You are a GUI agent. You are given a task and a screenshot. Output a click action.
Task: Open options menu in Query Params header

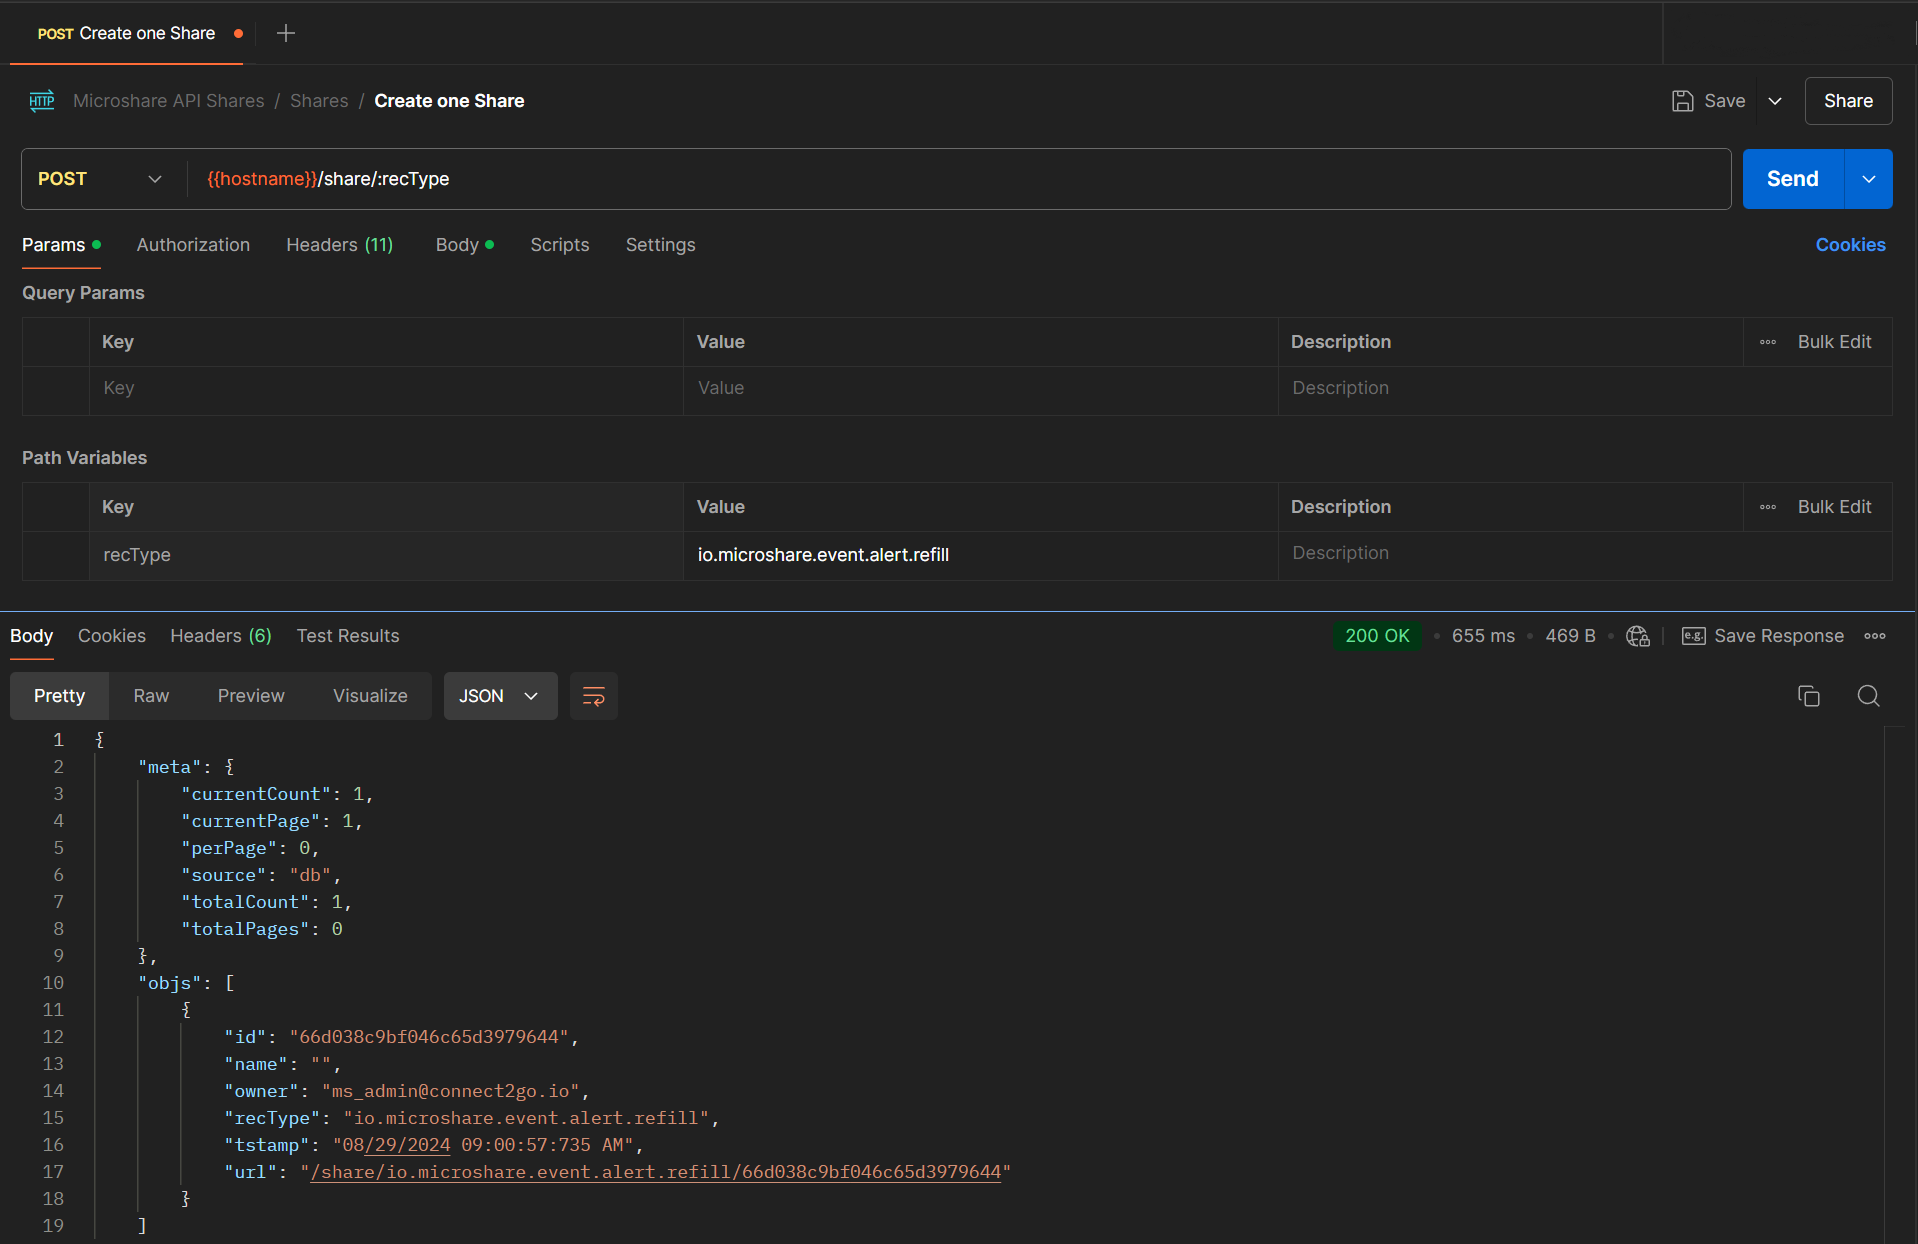point(1768,342)
